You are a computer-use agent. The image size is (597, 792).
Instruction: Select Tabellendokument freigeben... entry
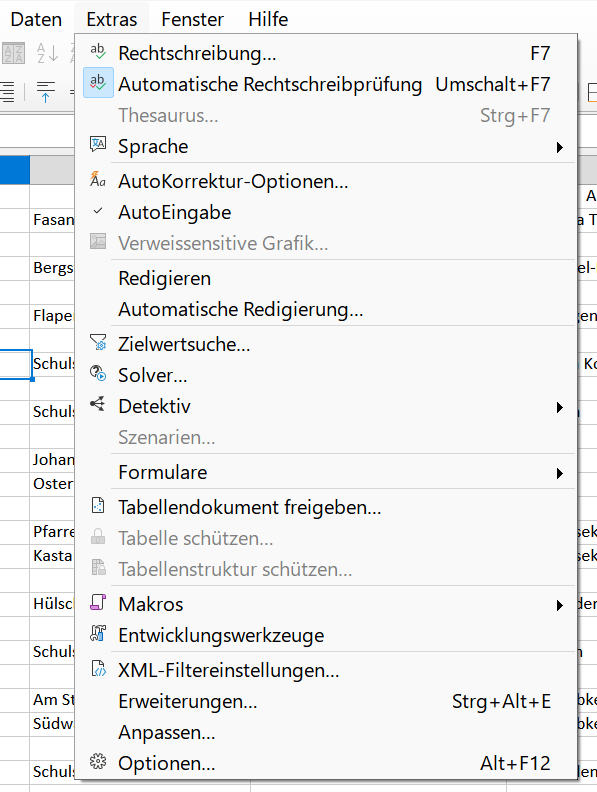click(326, 507)
